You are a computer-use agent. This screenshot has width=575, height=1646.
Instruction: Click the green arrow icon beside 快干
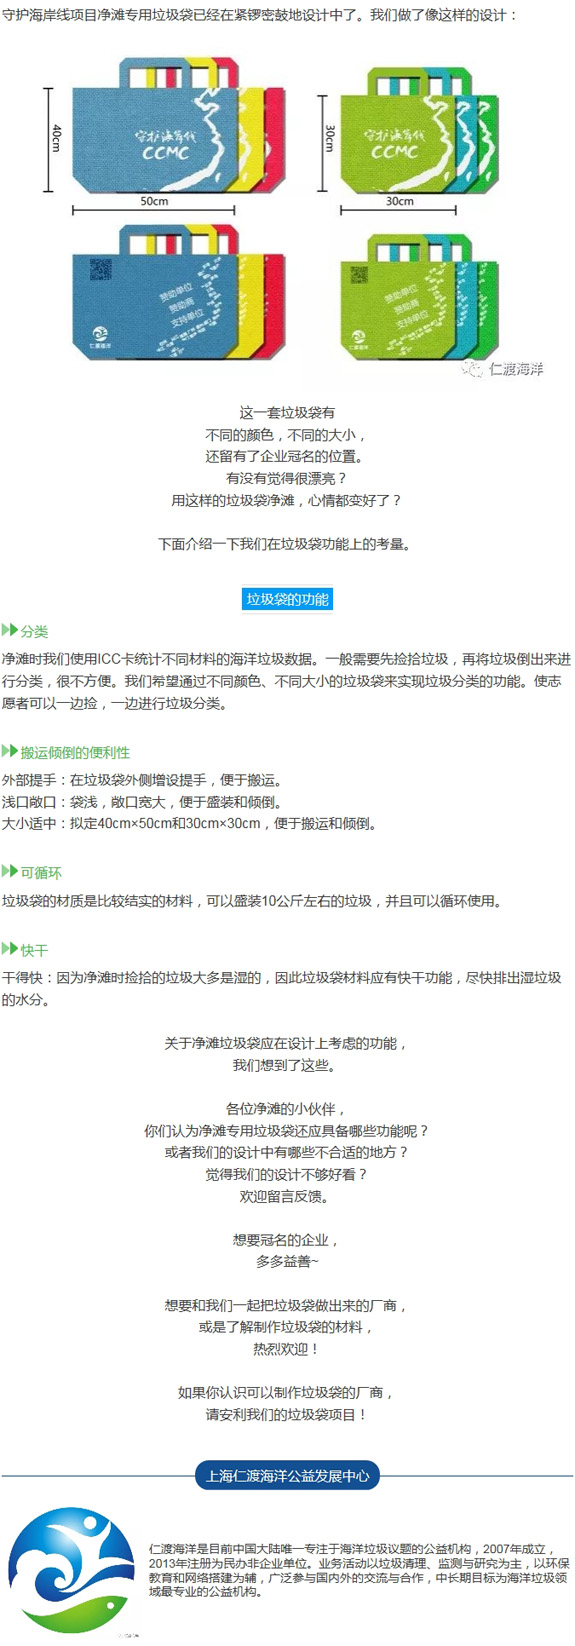pyautogui.click(x=10, y=948)
